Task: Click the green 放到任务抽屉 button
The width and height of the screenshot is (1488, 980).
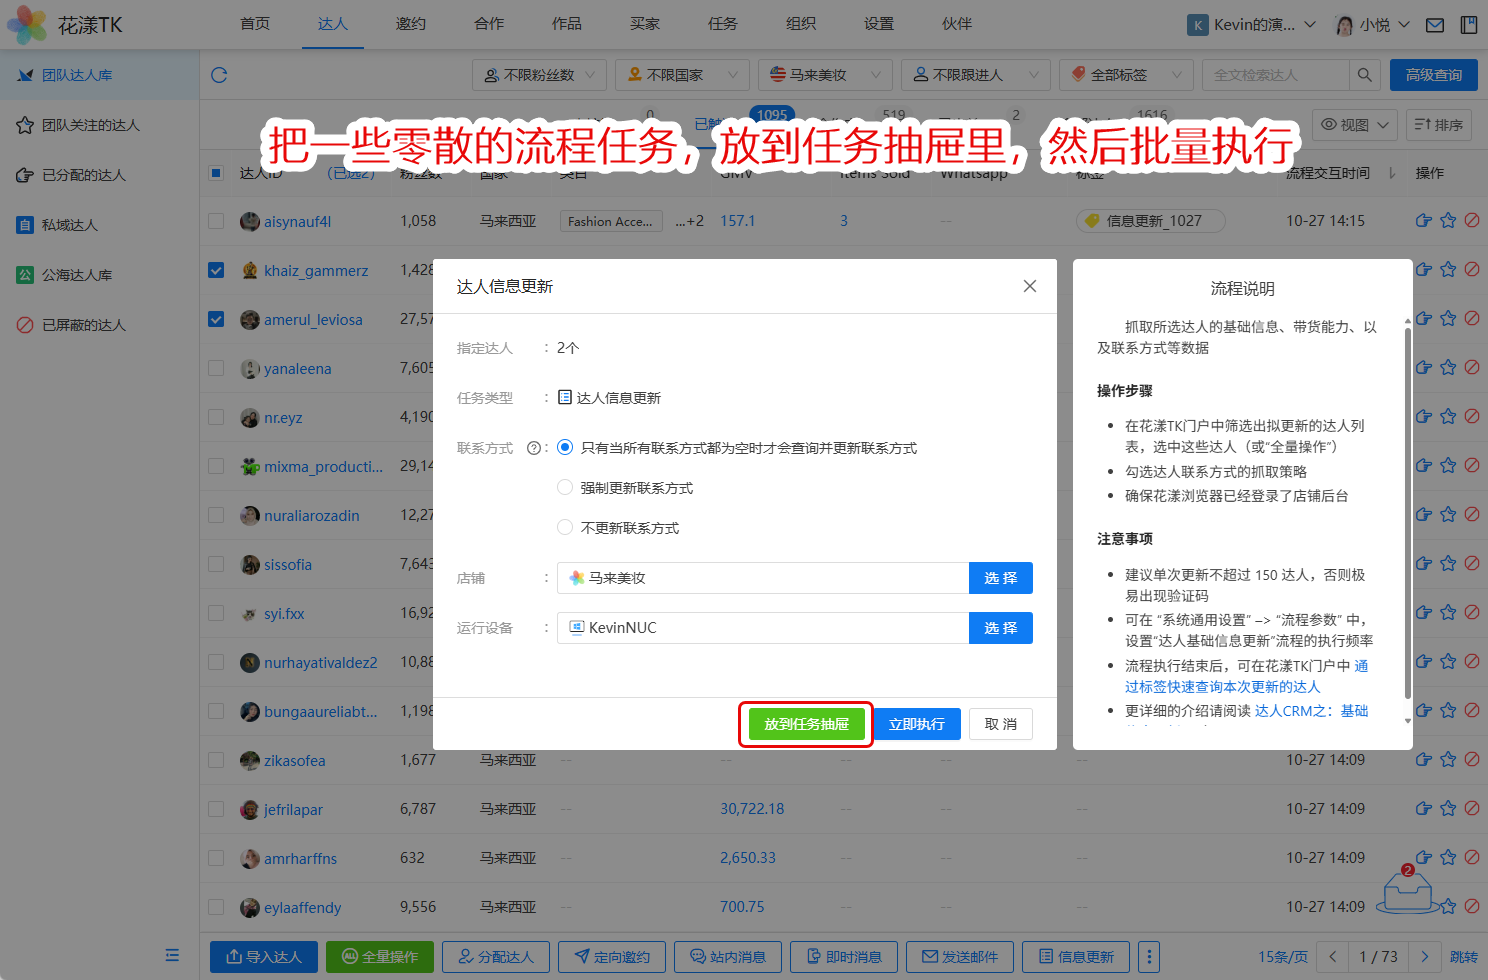Action: coord(806,724)
